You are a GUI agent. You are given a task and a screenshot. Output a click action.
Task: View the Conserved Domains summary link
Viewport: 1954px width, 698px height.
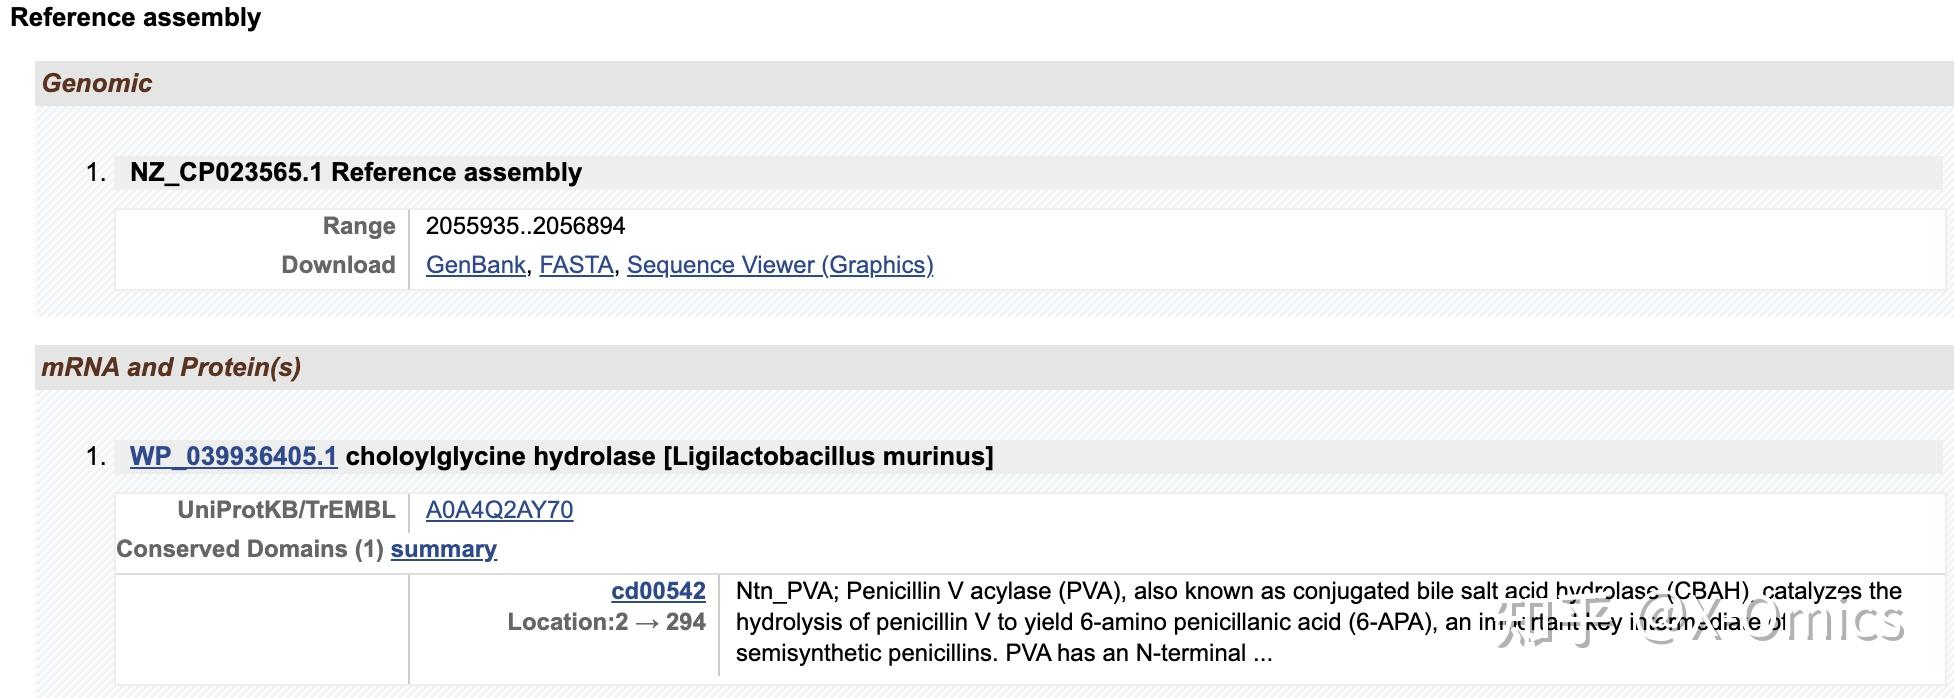443,549
